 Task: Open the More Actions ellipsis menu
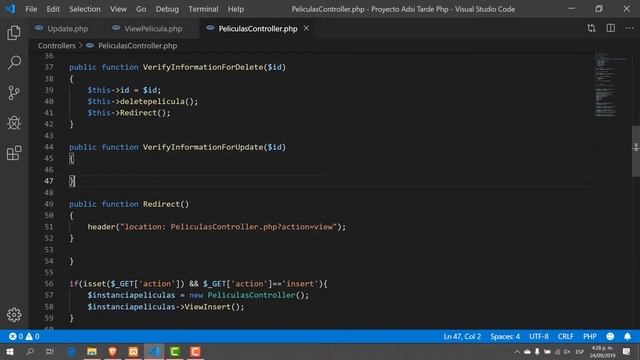(630, 28)
